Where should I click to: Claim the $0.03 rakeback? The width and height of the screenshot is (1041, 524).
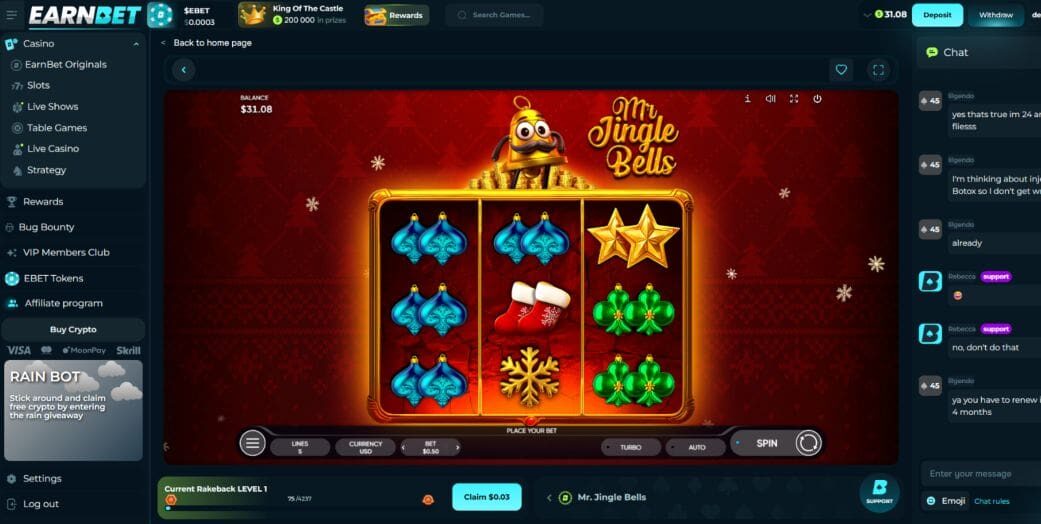coord(487,497)
